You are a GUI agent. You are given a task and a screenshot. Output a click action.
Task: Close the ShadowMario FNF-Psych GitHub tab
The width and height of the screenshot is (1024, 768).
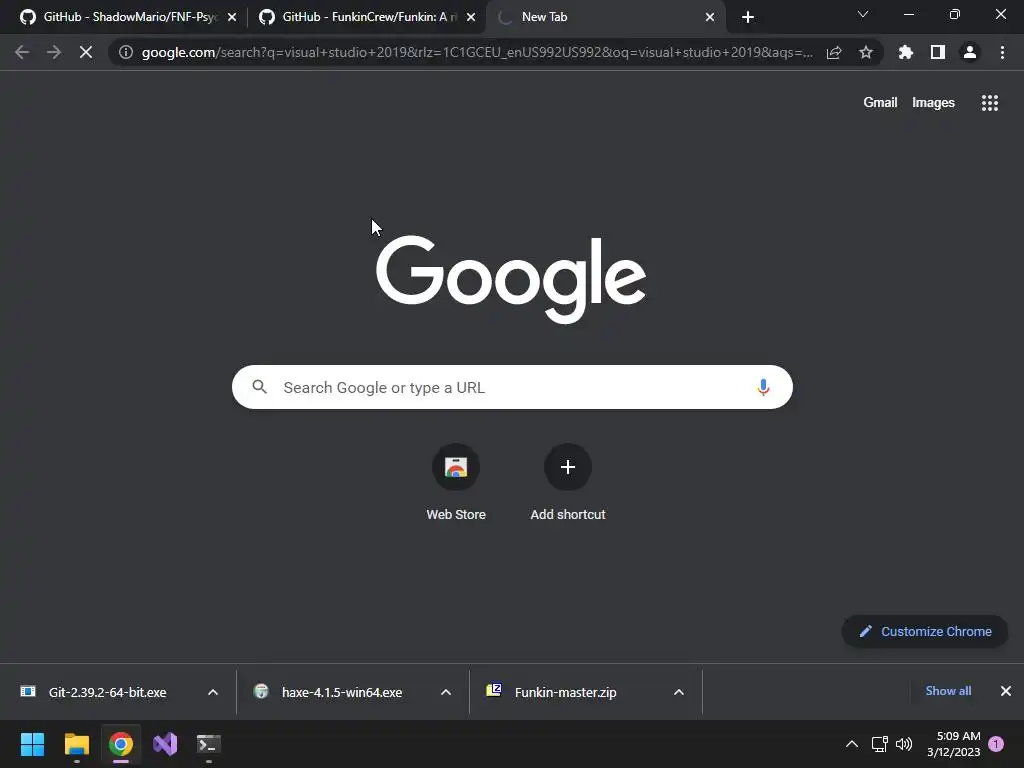point(232,17)
